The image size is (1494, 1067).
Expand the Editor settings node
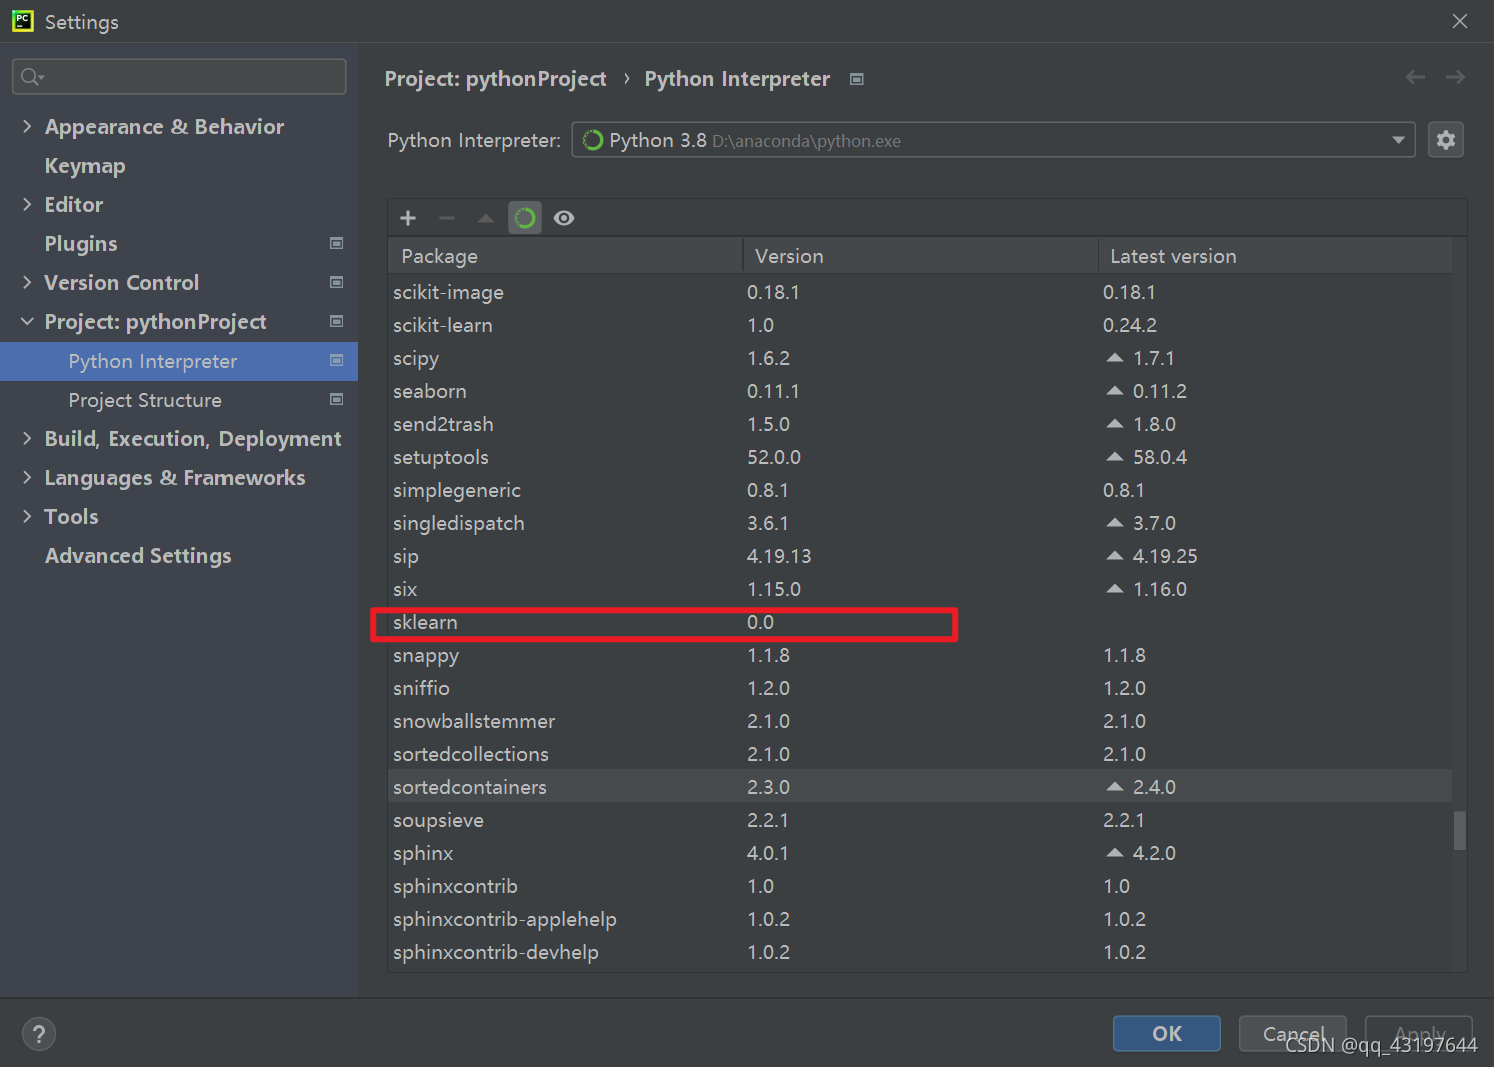pyautogui.click(x=27, y=204)
